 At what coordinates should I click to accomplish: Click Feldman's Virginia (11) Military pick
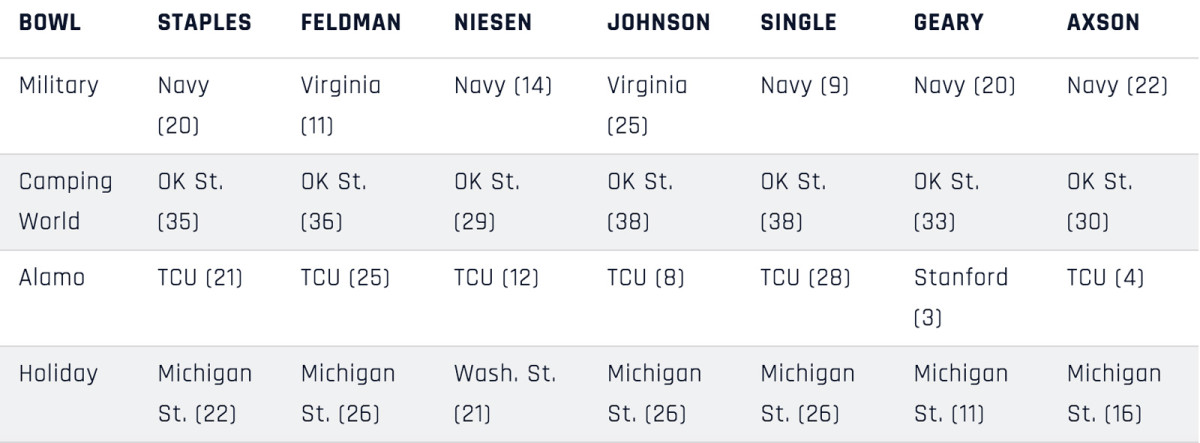coord(341,106)
